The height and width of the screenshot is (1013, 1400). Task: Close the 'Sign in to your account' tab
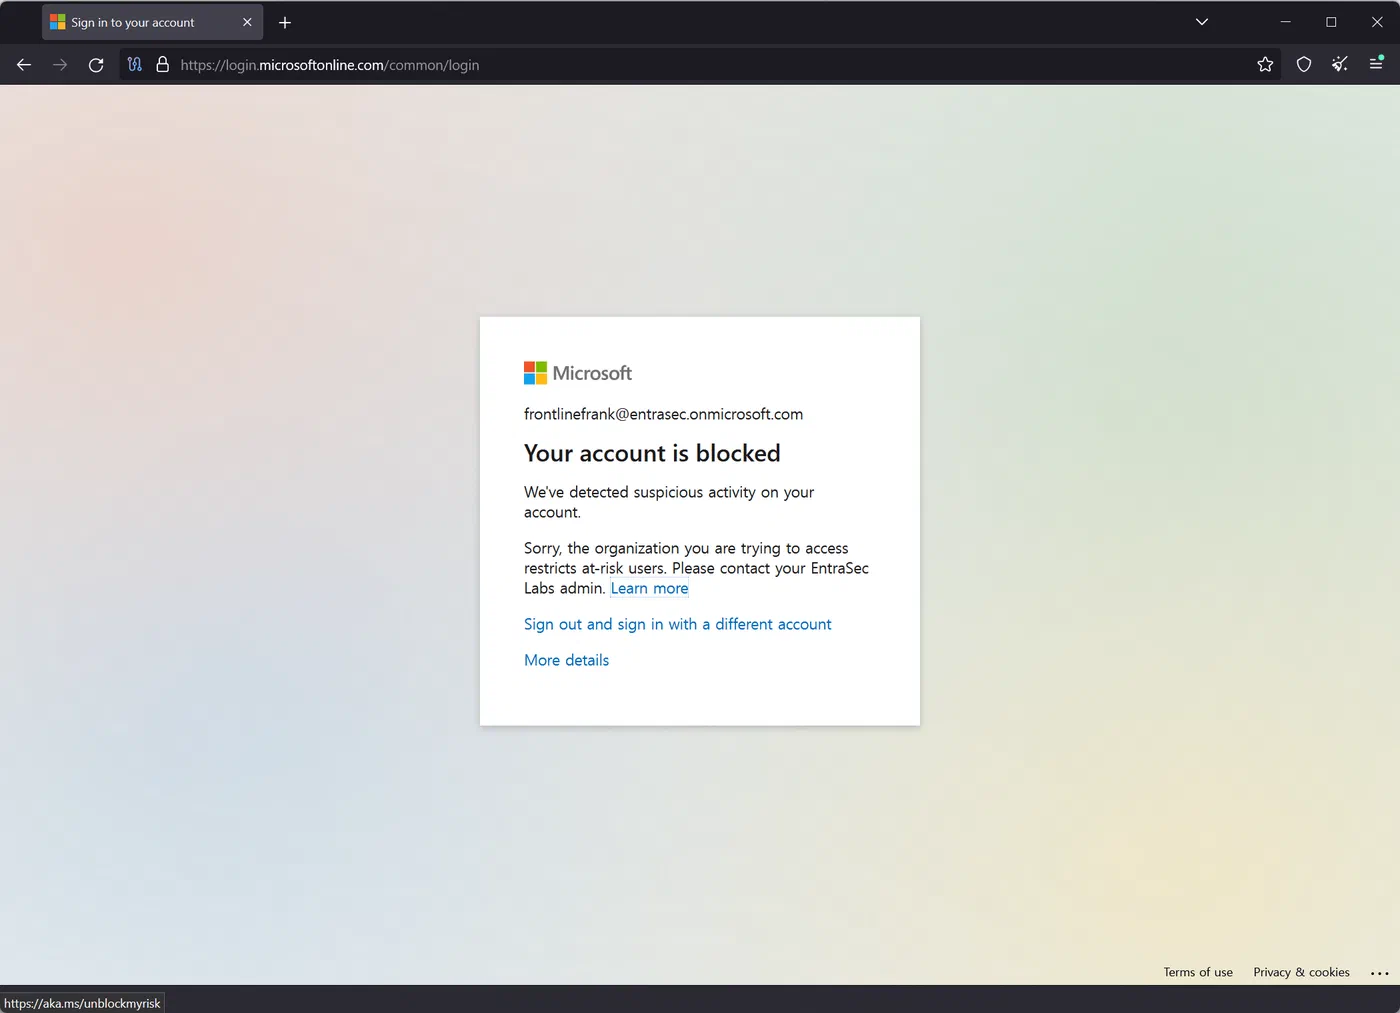(x=247, y=22)
